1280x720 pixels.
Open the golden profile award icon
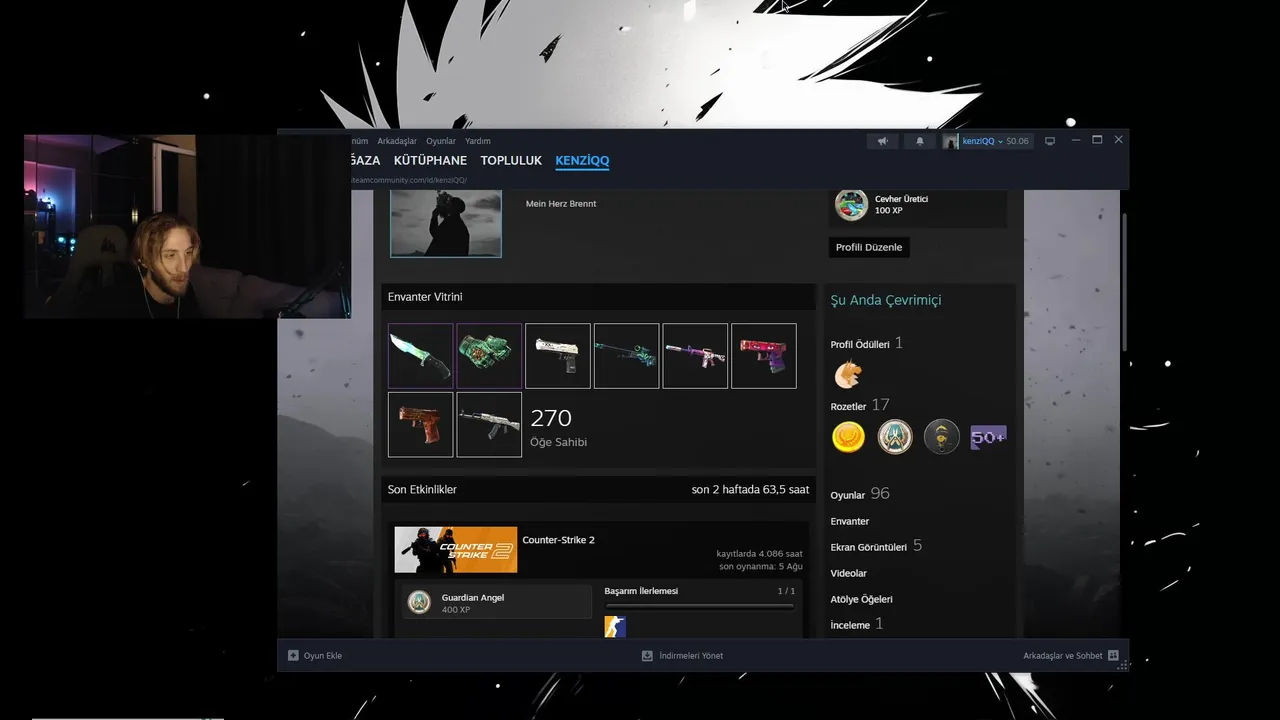pos(848,374)
